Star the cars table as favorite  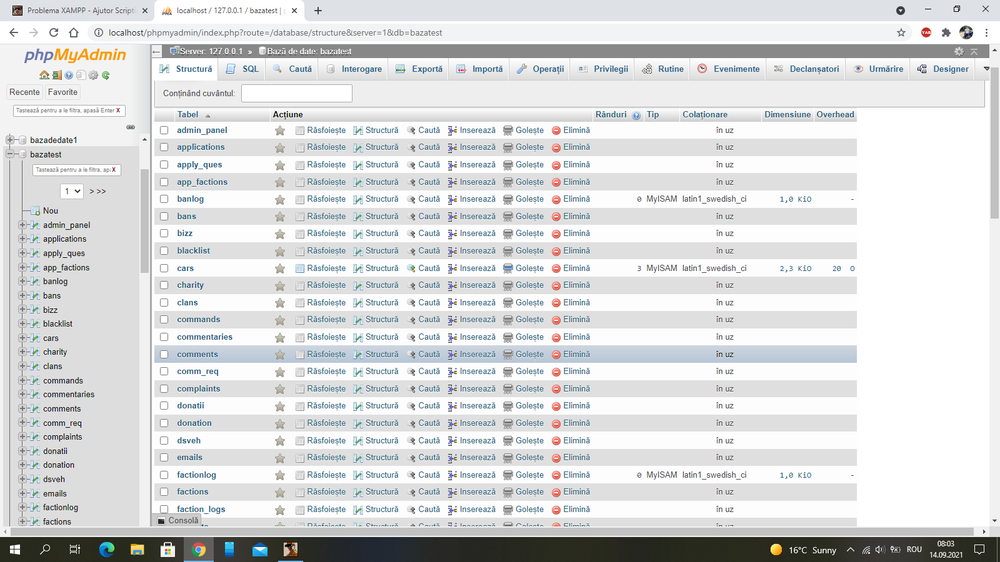pyautogui.click(x=279, y=269)
